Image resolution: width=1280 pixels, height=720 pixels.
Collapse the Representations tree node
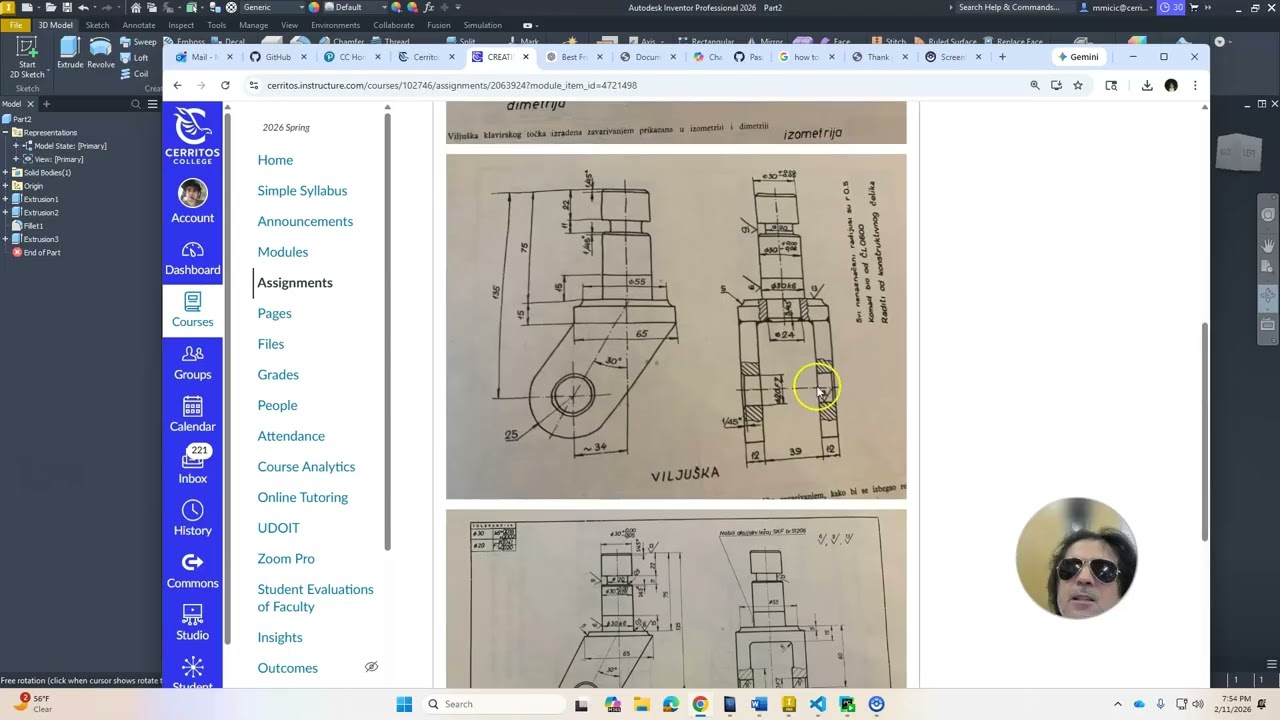(6, 133)
